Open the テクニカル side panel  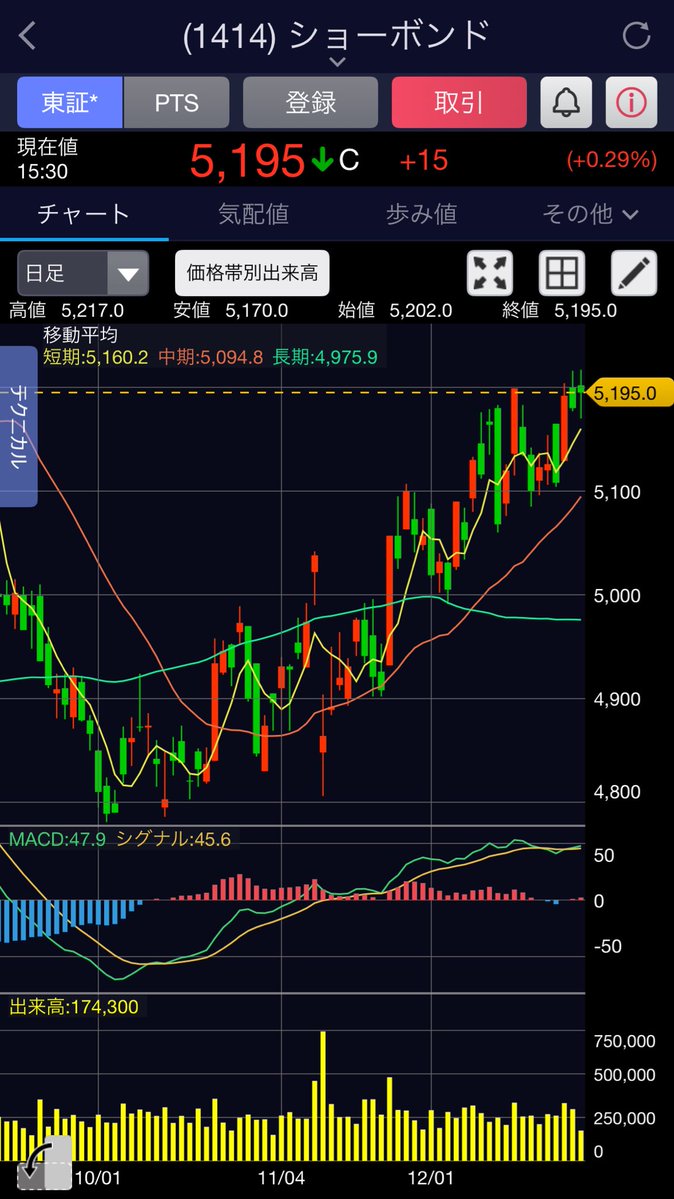tap(18, 426)
